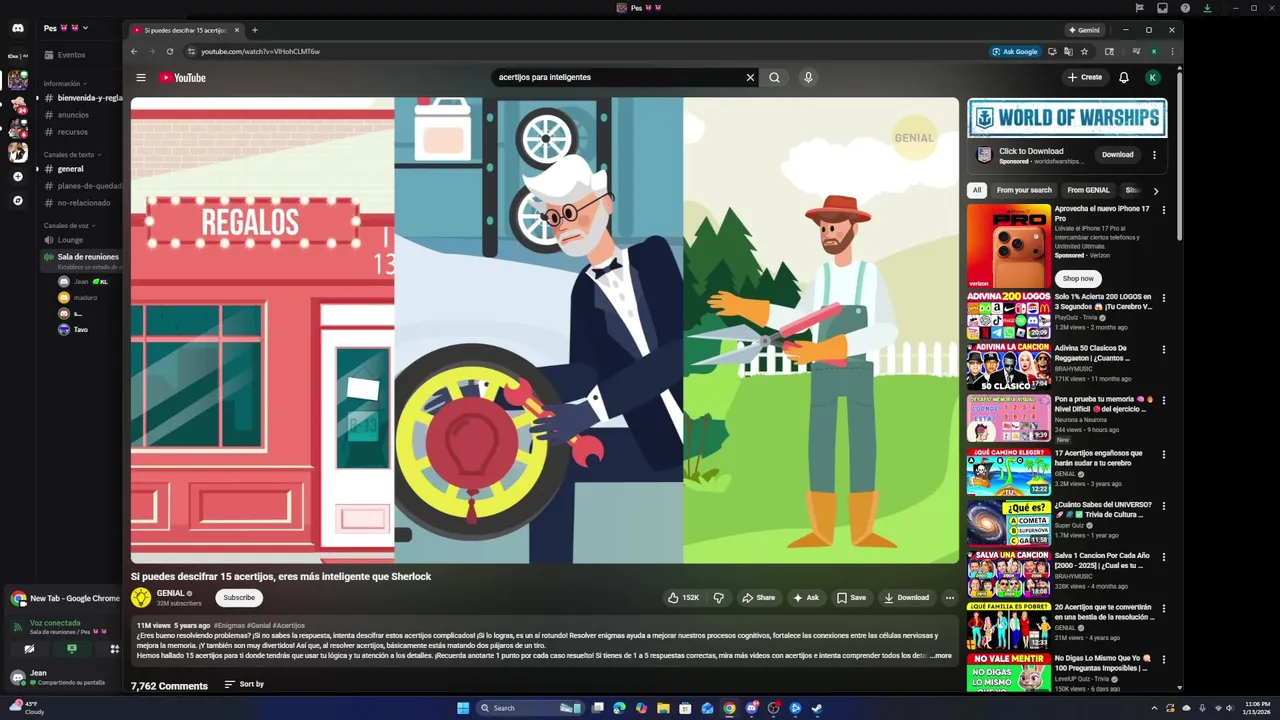Click the Chrome address bar URL
Viewport: 1280px width, 720px height.
coord(260,51)
